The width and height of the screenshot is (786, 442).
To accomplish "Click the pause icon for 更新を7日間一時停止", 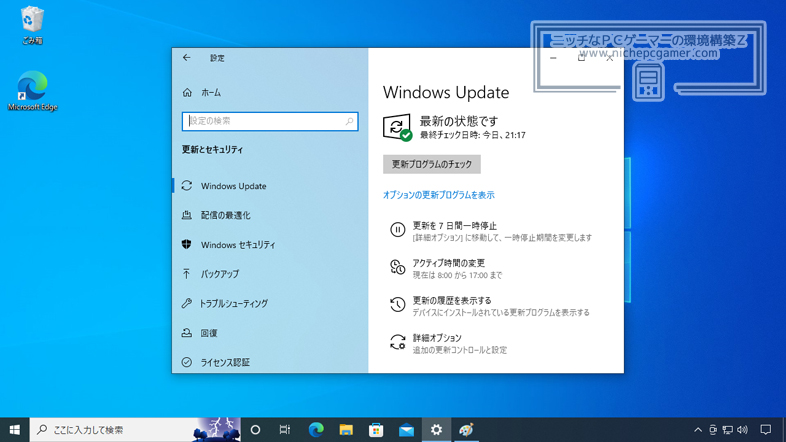I will [x=398, y=230].
